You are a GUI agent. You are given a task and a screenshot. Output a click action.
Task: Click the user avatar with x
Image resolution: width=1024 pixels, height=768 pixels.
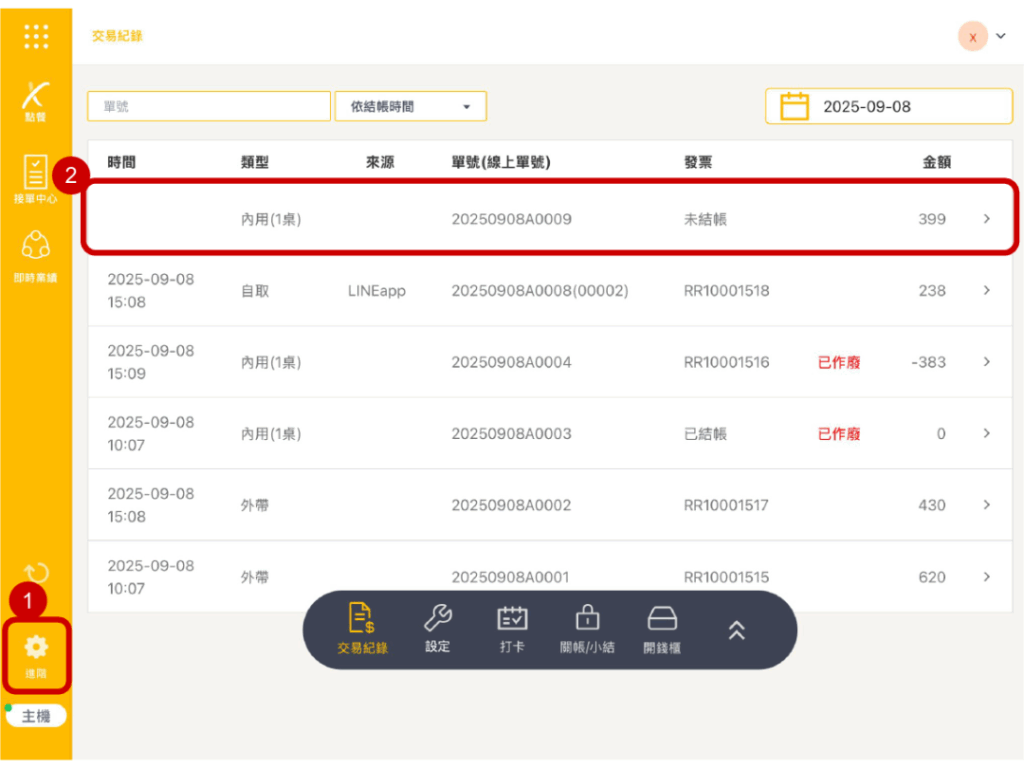coord(972,36)
